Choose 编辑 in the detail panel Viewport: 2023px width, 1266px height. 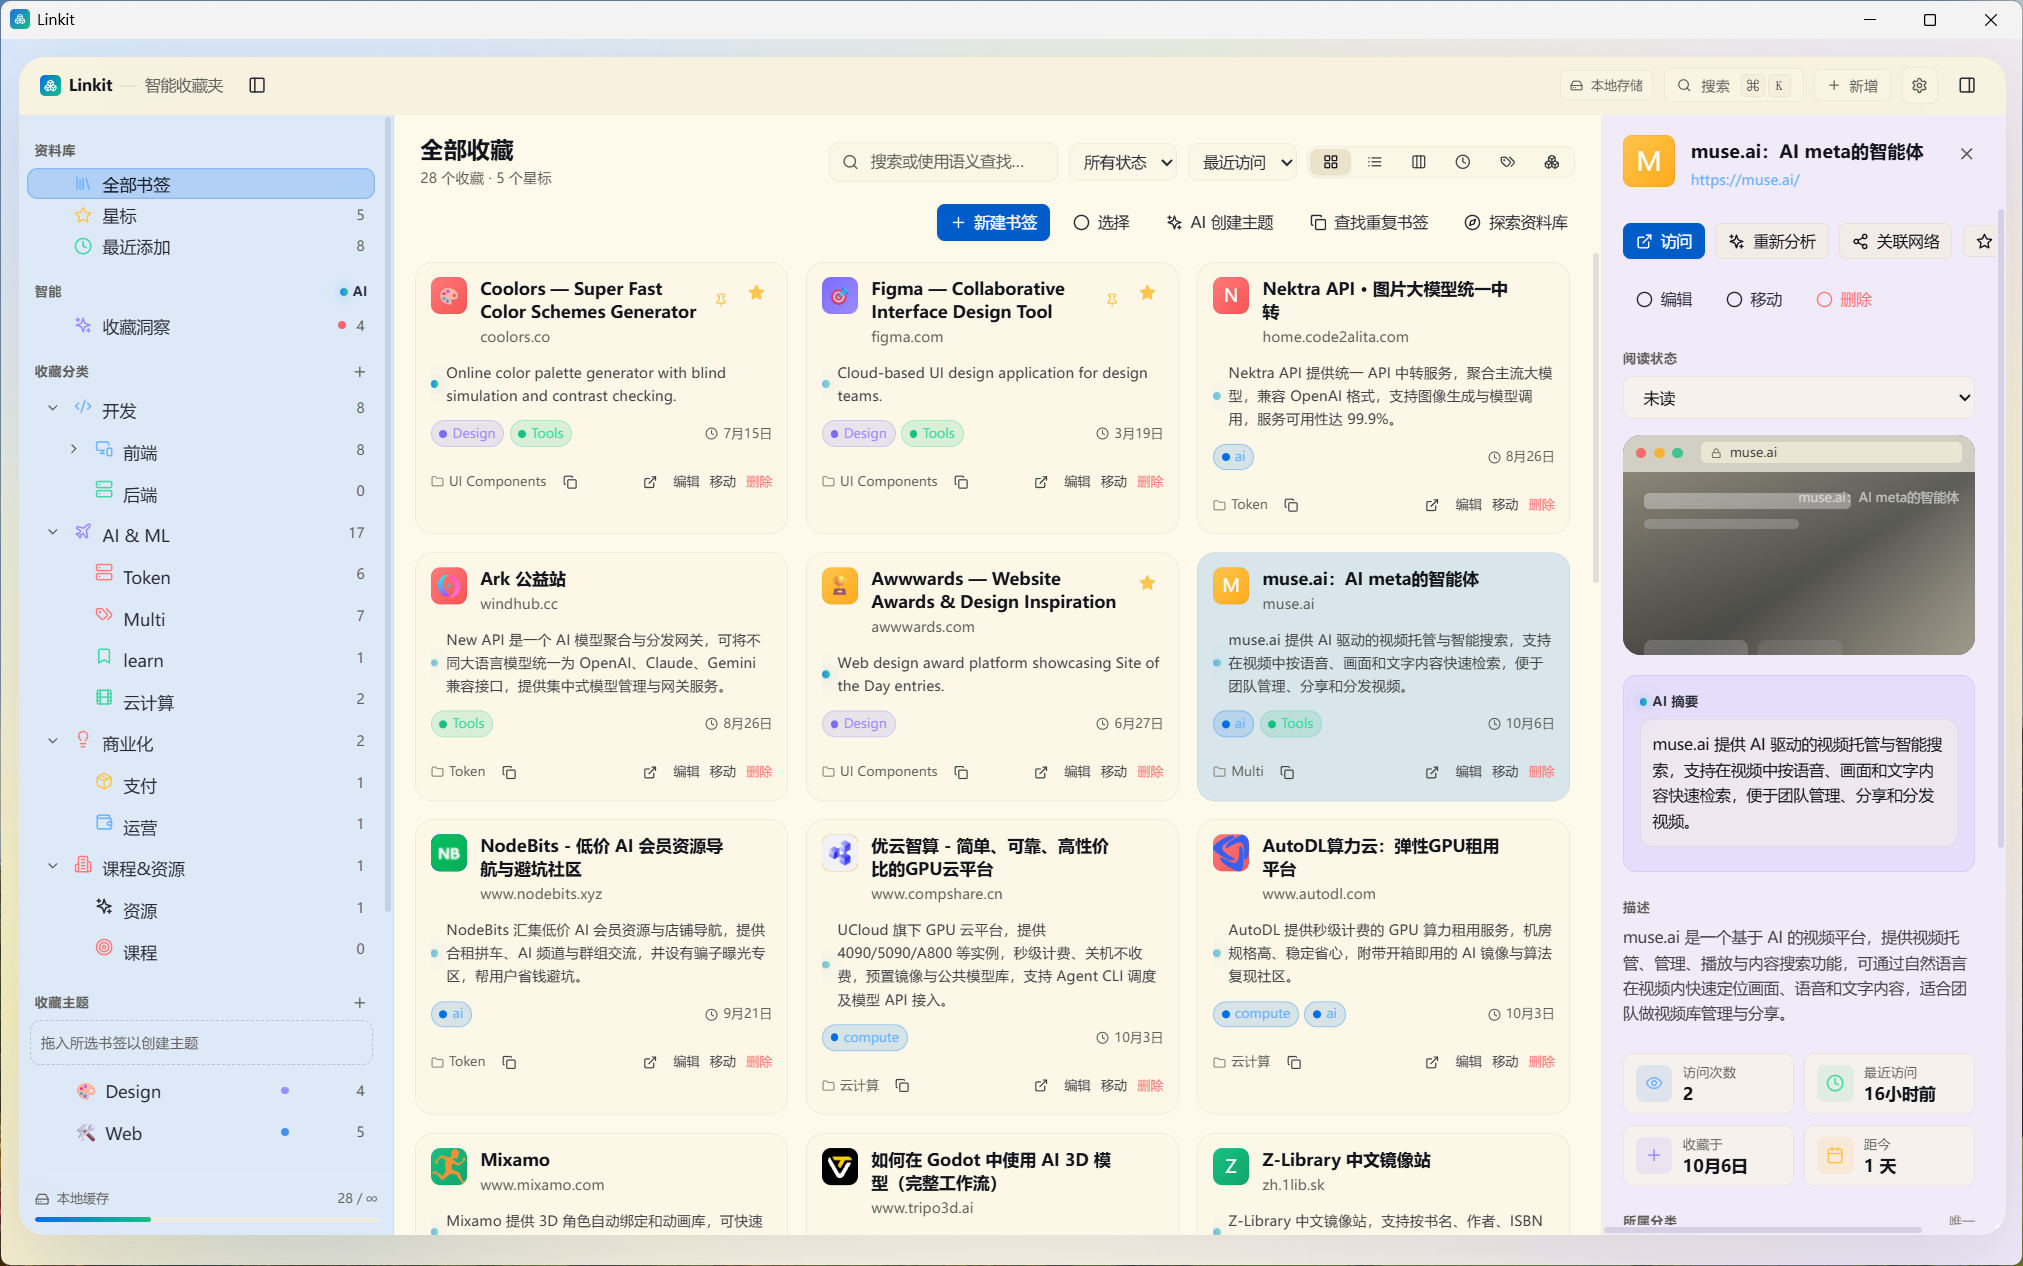tap(1664, 300)
